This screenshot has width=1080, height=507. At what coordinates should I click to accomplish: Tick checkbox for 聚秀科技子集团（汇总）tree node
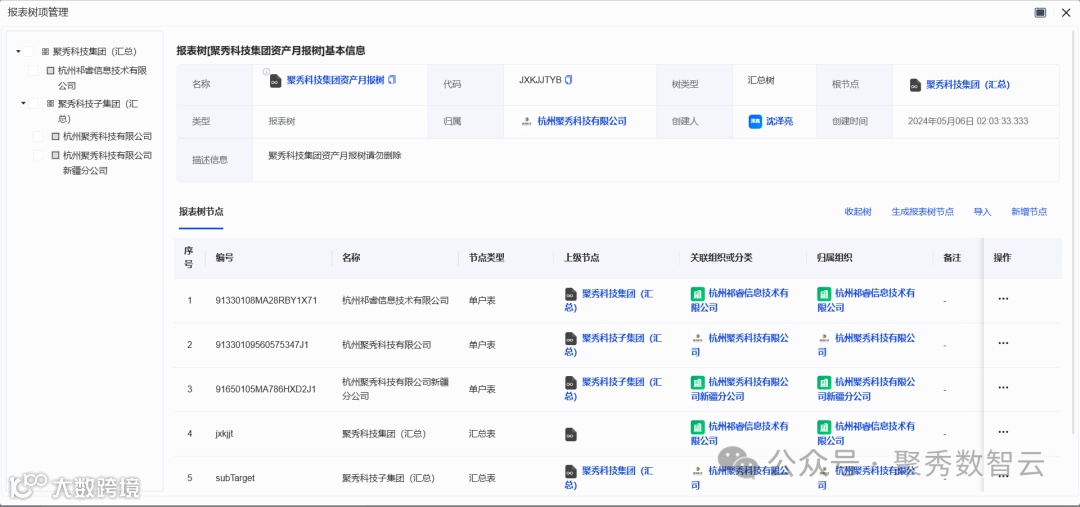point(33,104)
